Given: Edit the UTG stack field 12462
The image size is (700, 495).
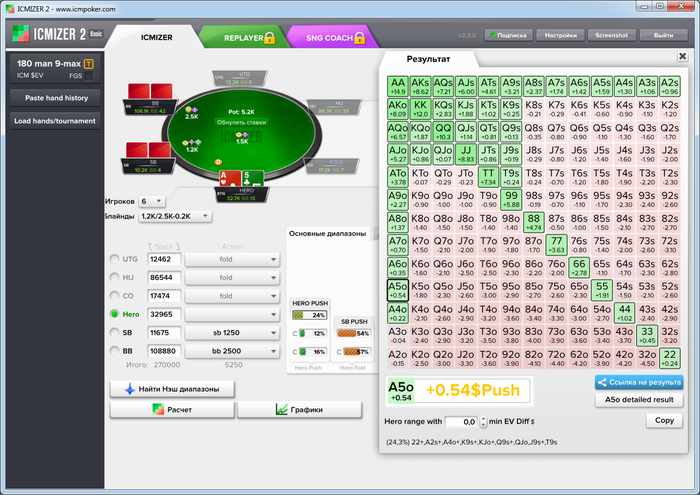Looking at the screenshot, I should tap(164, 259).
